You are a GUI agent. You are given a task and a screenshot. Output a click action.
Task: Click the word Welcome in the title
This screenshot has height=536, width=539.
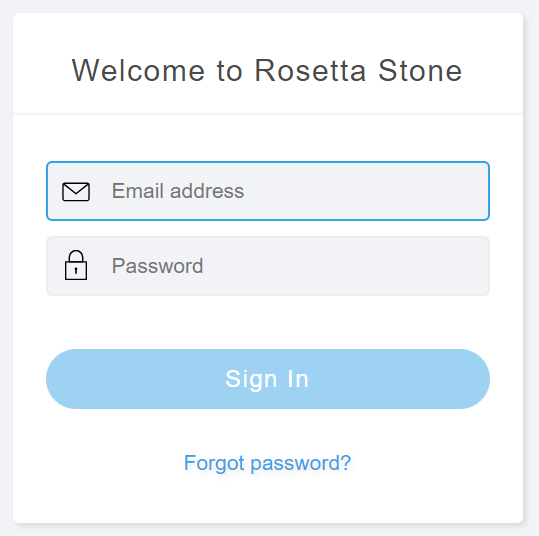(x=138, y=70)
